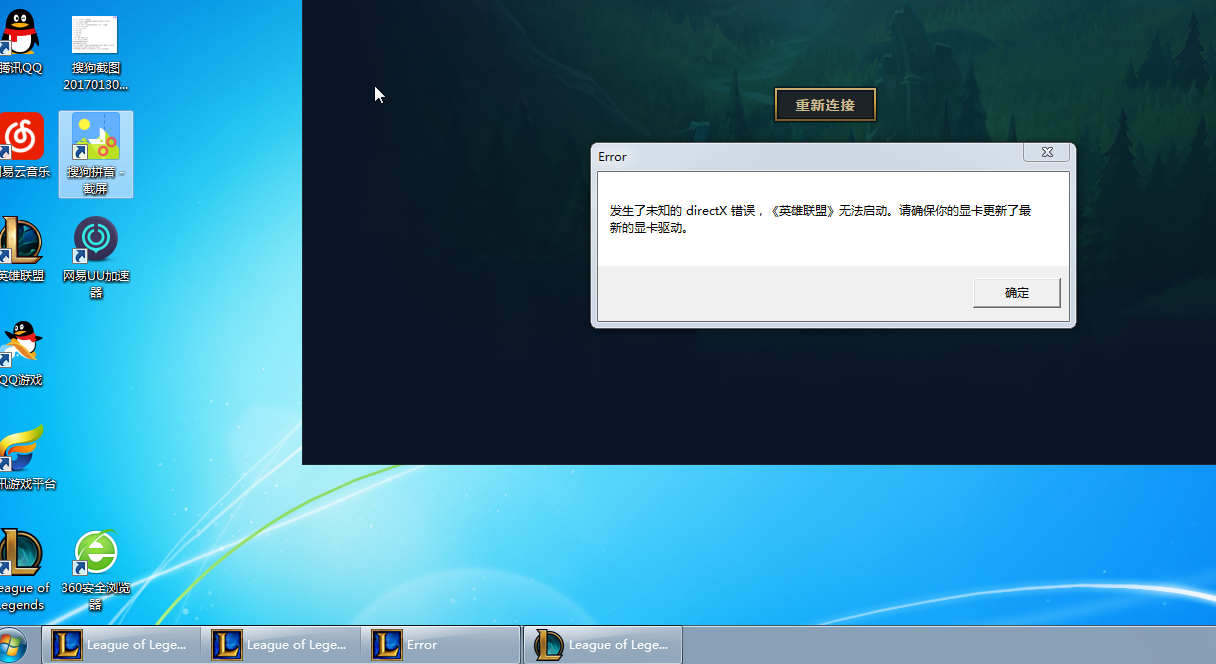Click the 重新连接 reconnect button

[x=825, y=105]
